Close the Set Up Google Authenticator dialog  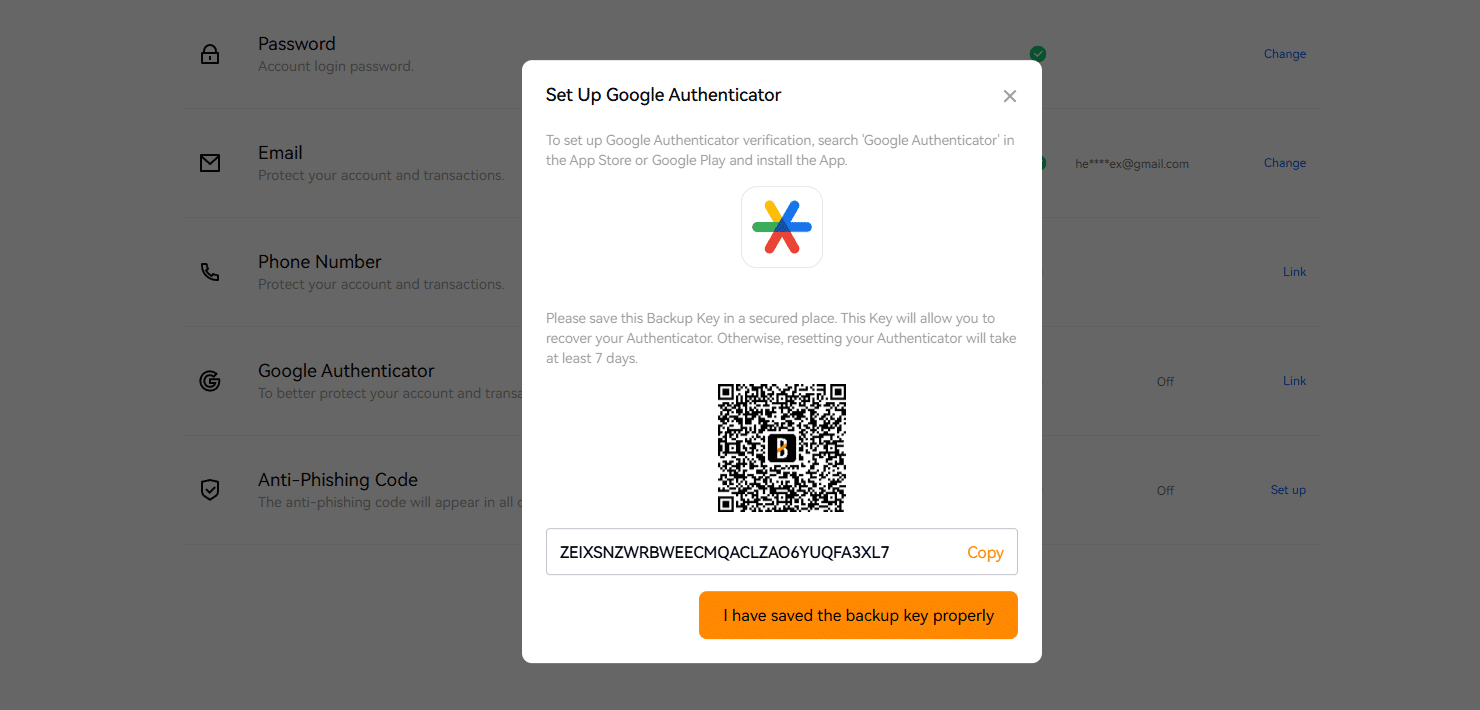pyautogui.click(x=1010, y=96)
